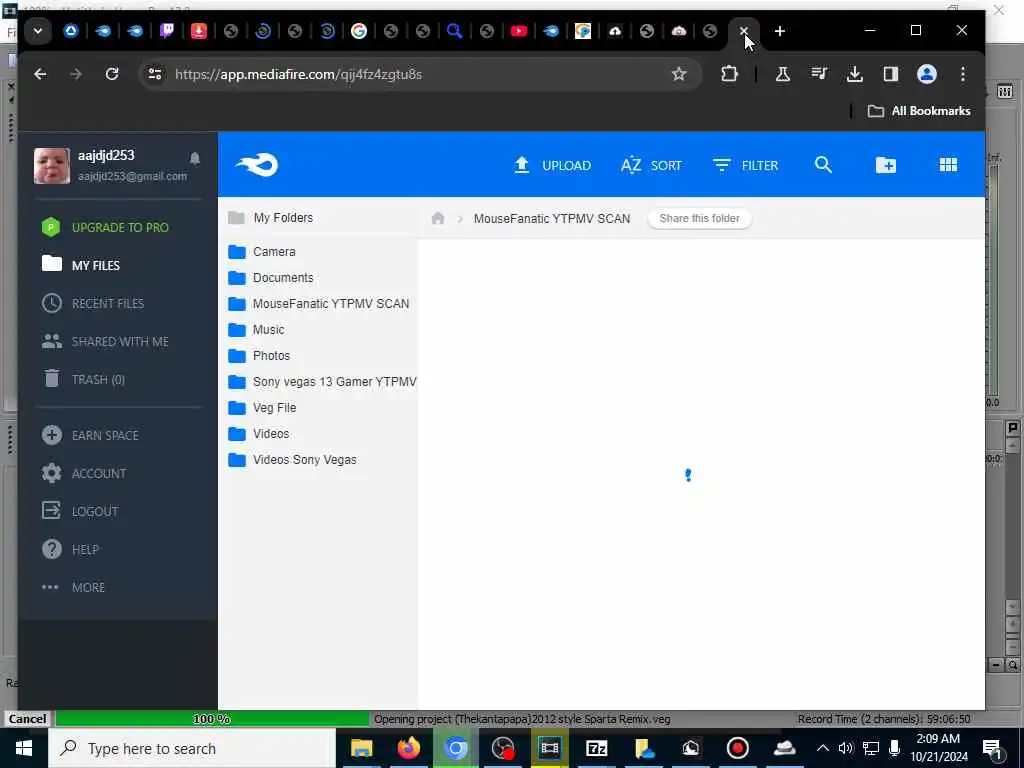
Task: Switch to the YouTube browser tab
Action: [x=519, y=31]
